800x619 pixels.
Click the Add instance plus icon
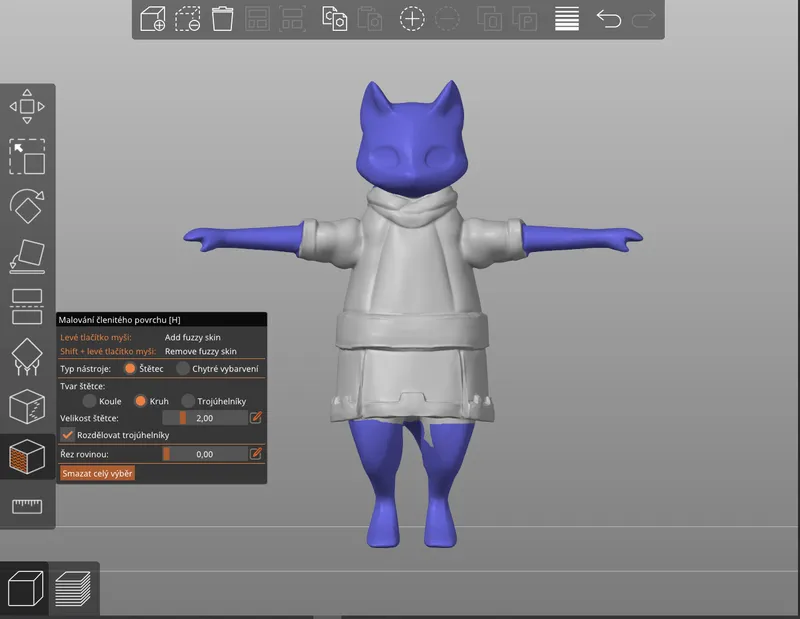(x=412, y=19)
